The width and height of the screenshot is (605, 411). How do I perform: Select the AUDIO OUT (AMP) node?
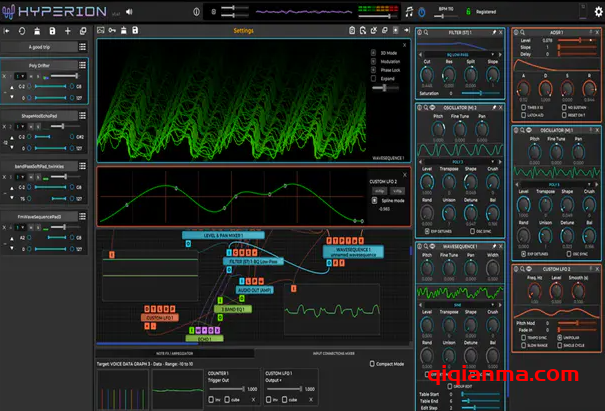[254, 290]
